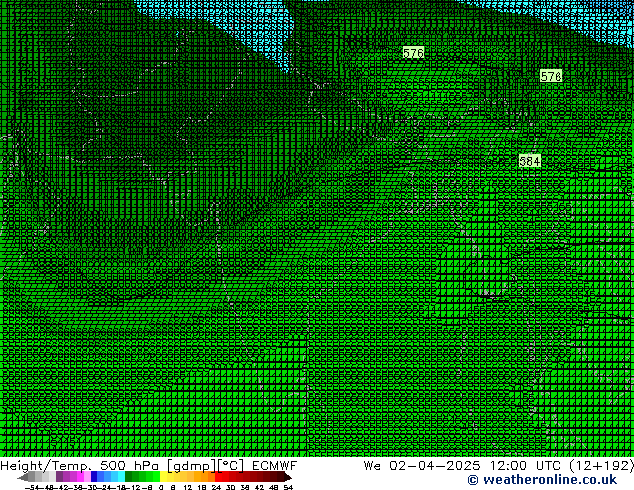
Task: Pick the yellow swatch in the temperature scale
Action: (163, 477)
